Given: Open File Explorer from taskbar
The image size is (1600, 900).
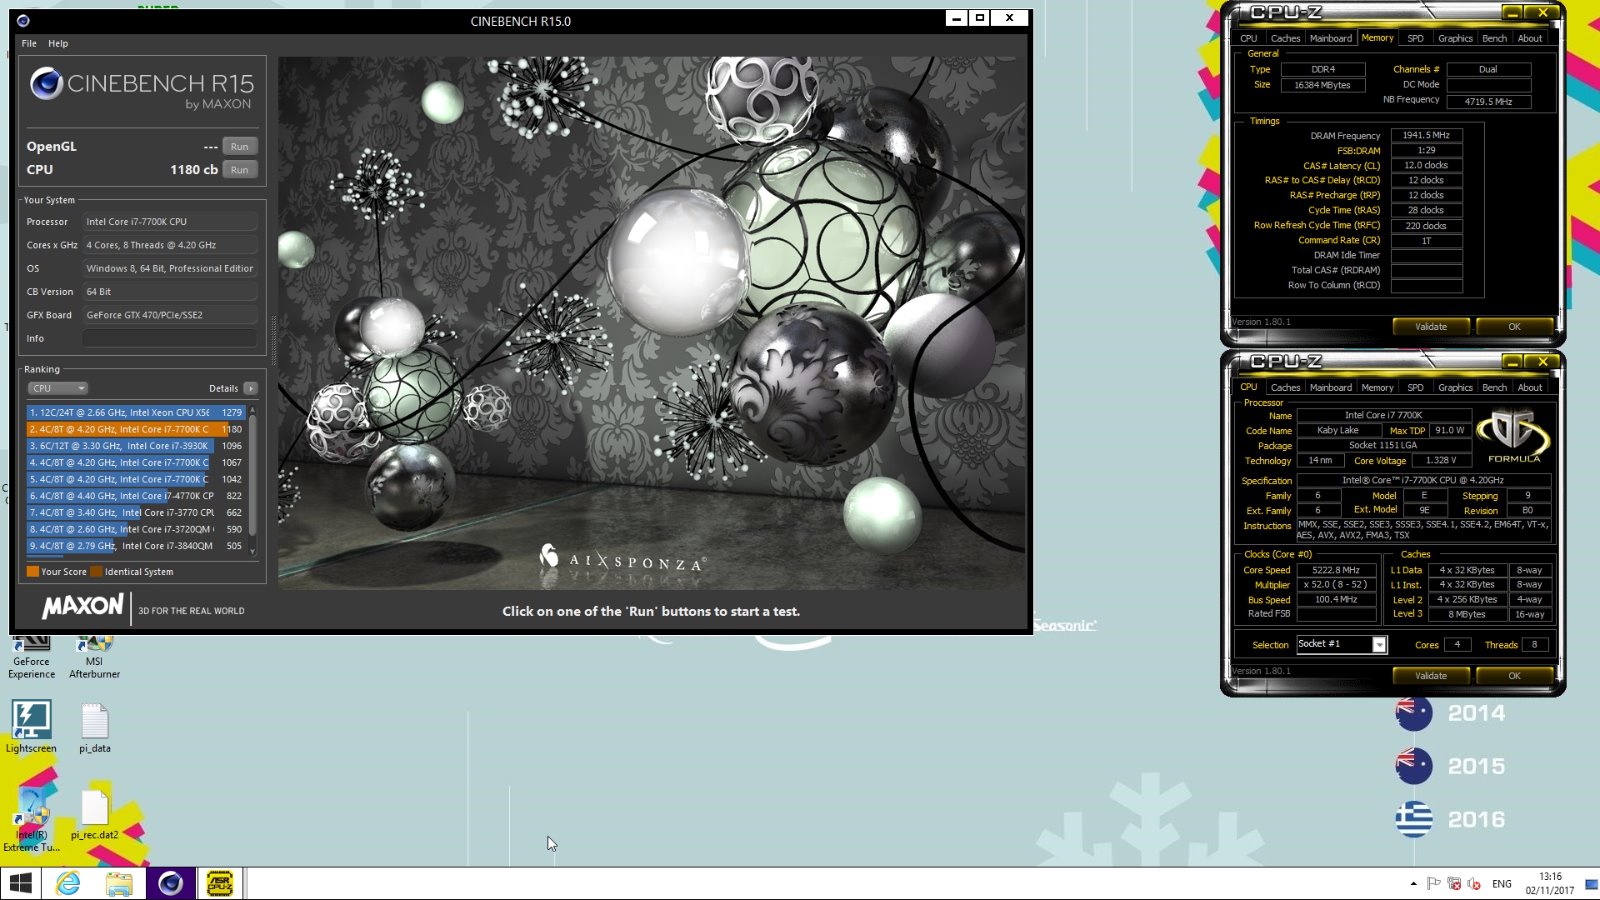Looking at the screenshot, I should (119, 883).
